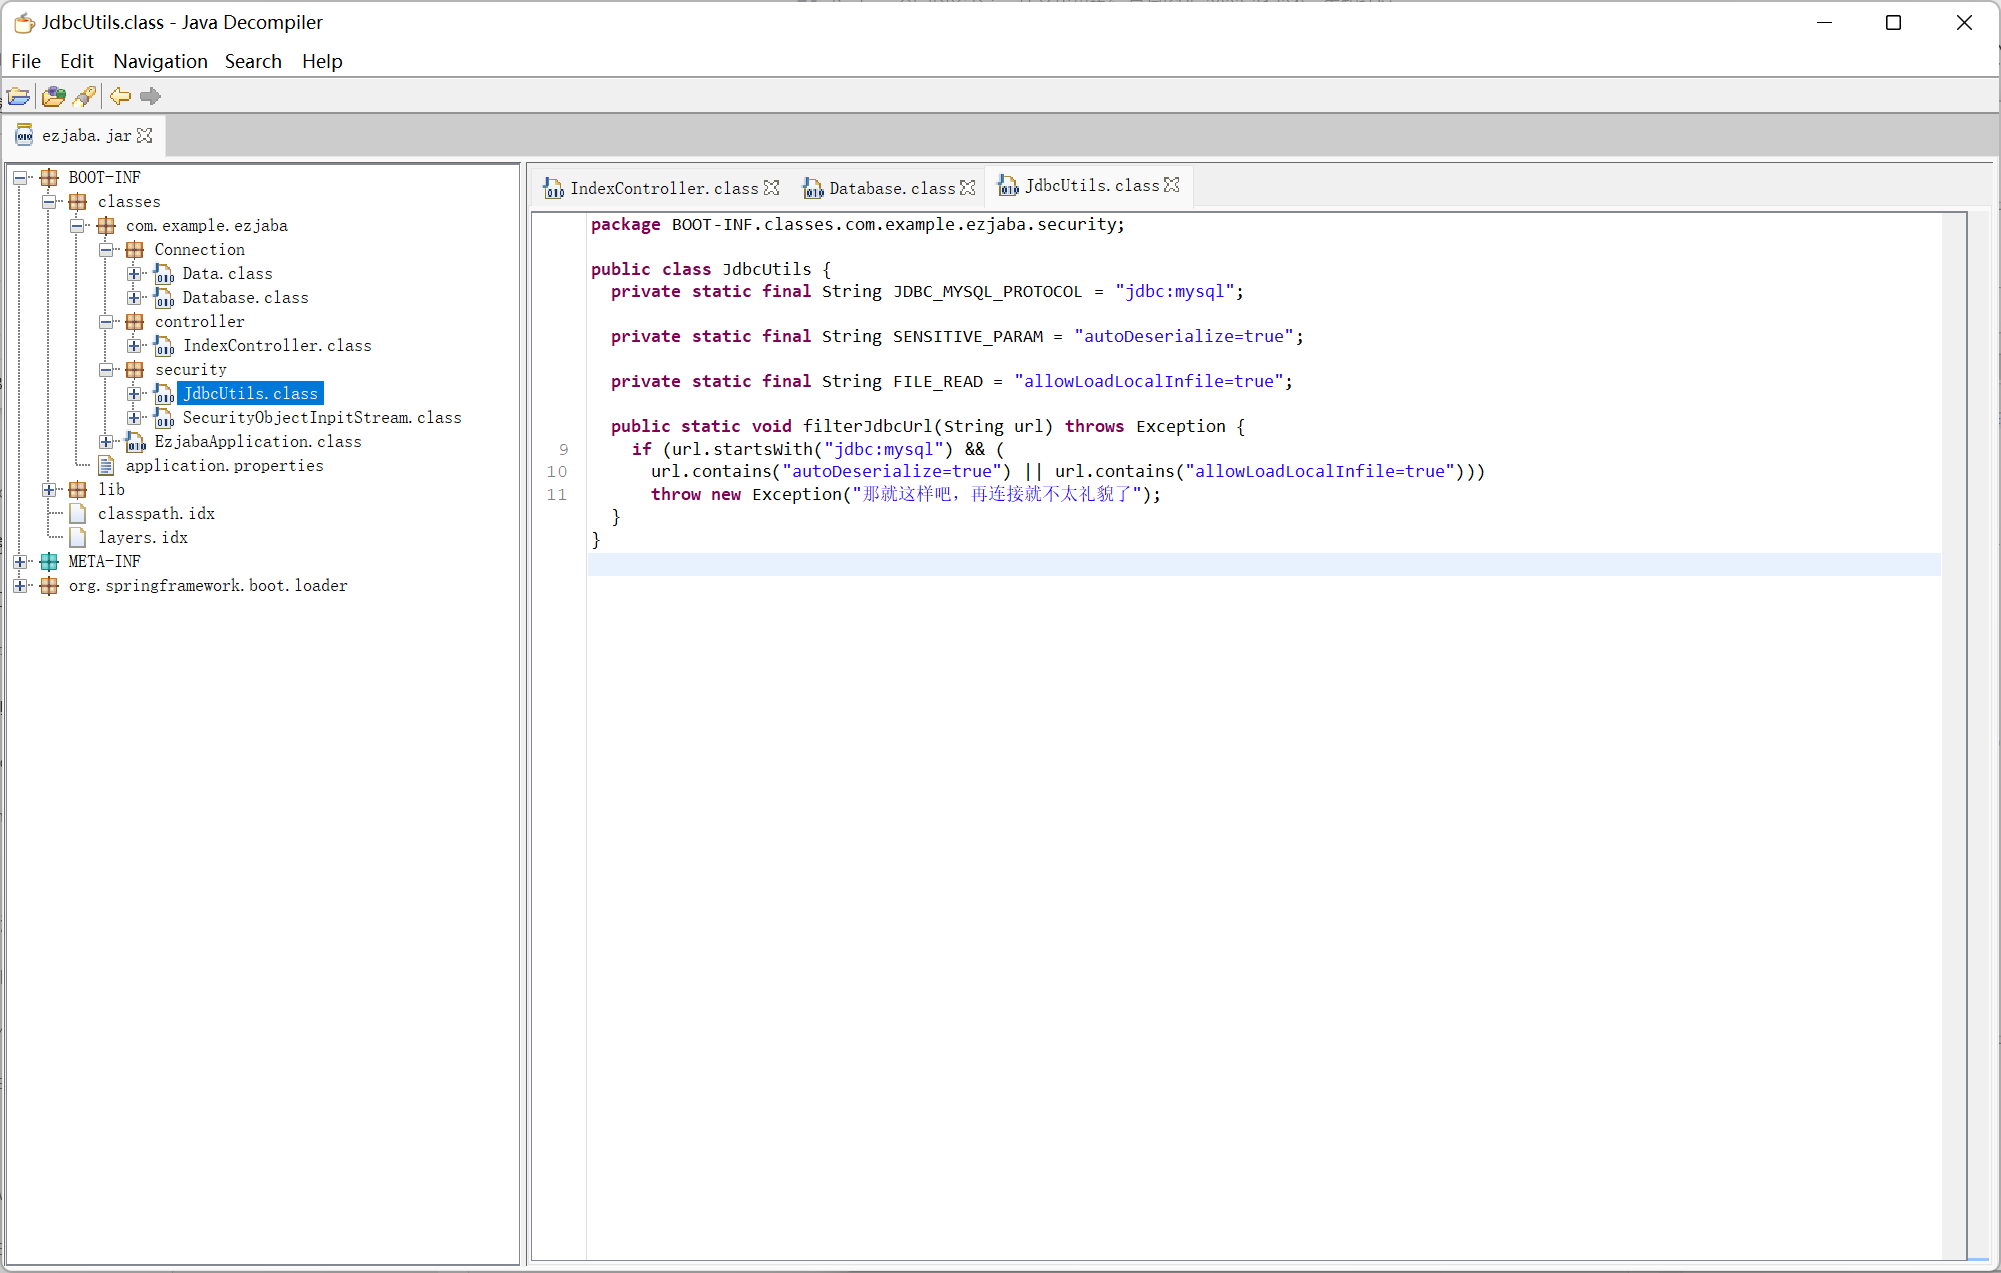Collapse the BOOT-INF tree node
Viewport: 2001px width, 1273px height.
click(20, 178)
